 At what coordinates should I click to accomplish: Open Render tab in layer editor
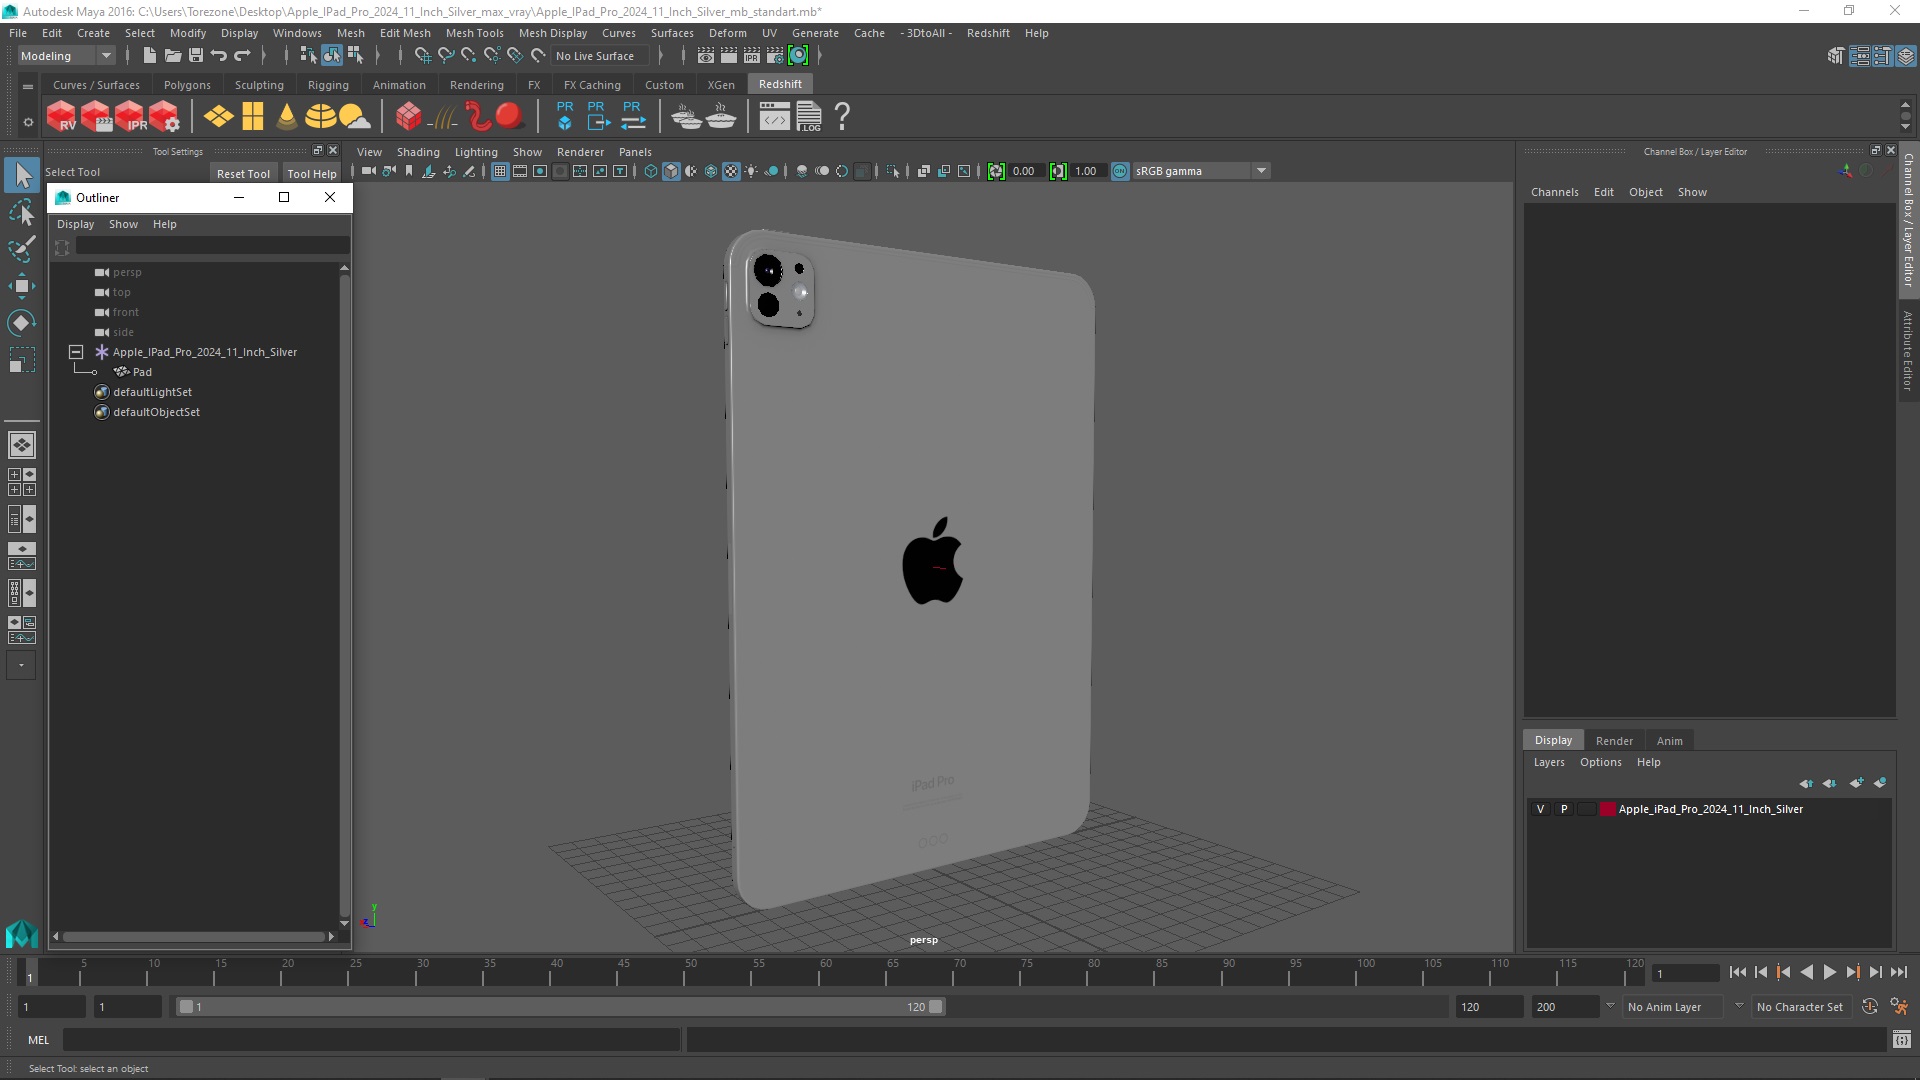click(1614, 741)
